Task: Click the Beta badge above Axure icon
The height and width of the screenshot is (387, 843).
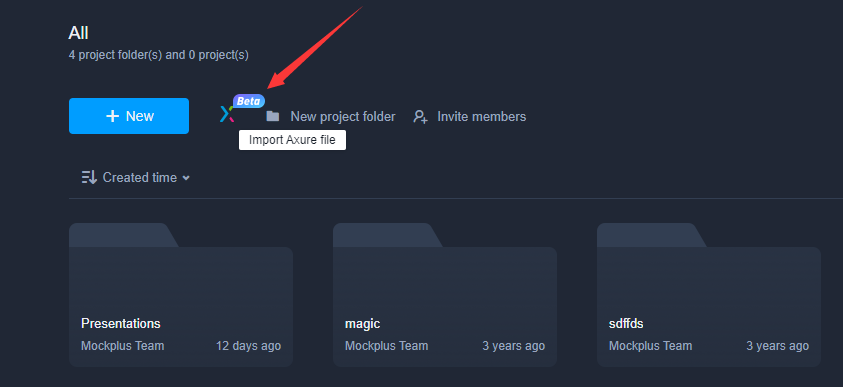Action: click(248, 101)
